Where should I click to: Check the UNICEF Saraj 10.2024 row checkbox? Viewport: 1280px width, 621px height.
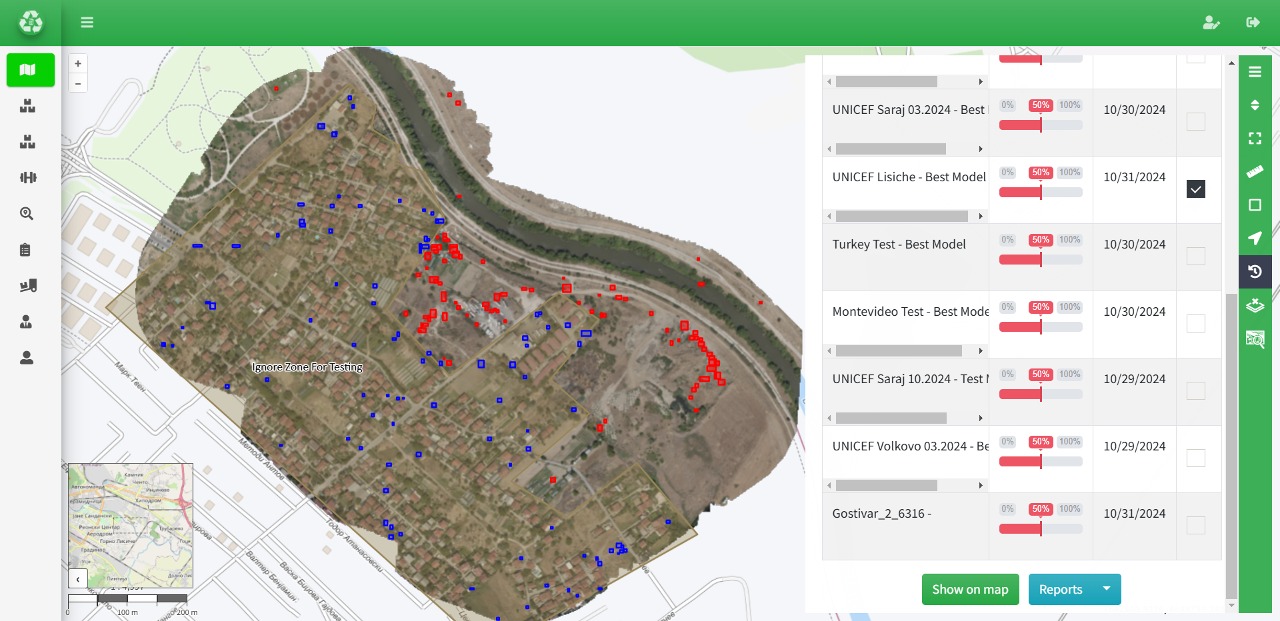[x=1196, y=391]
